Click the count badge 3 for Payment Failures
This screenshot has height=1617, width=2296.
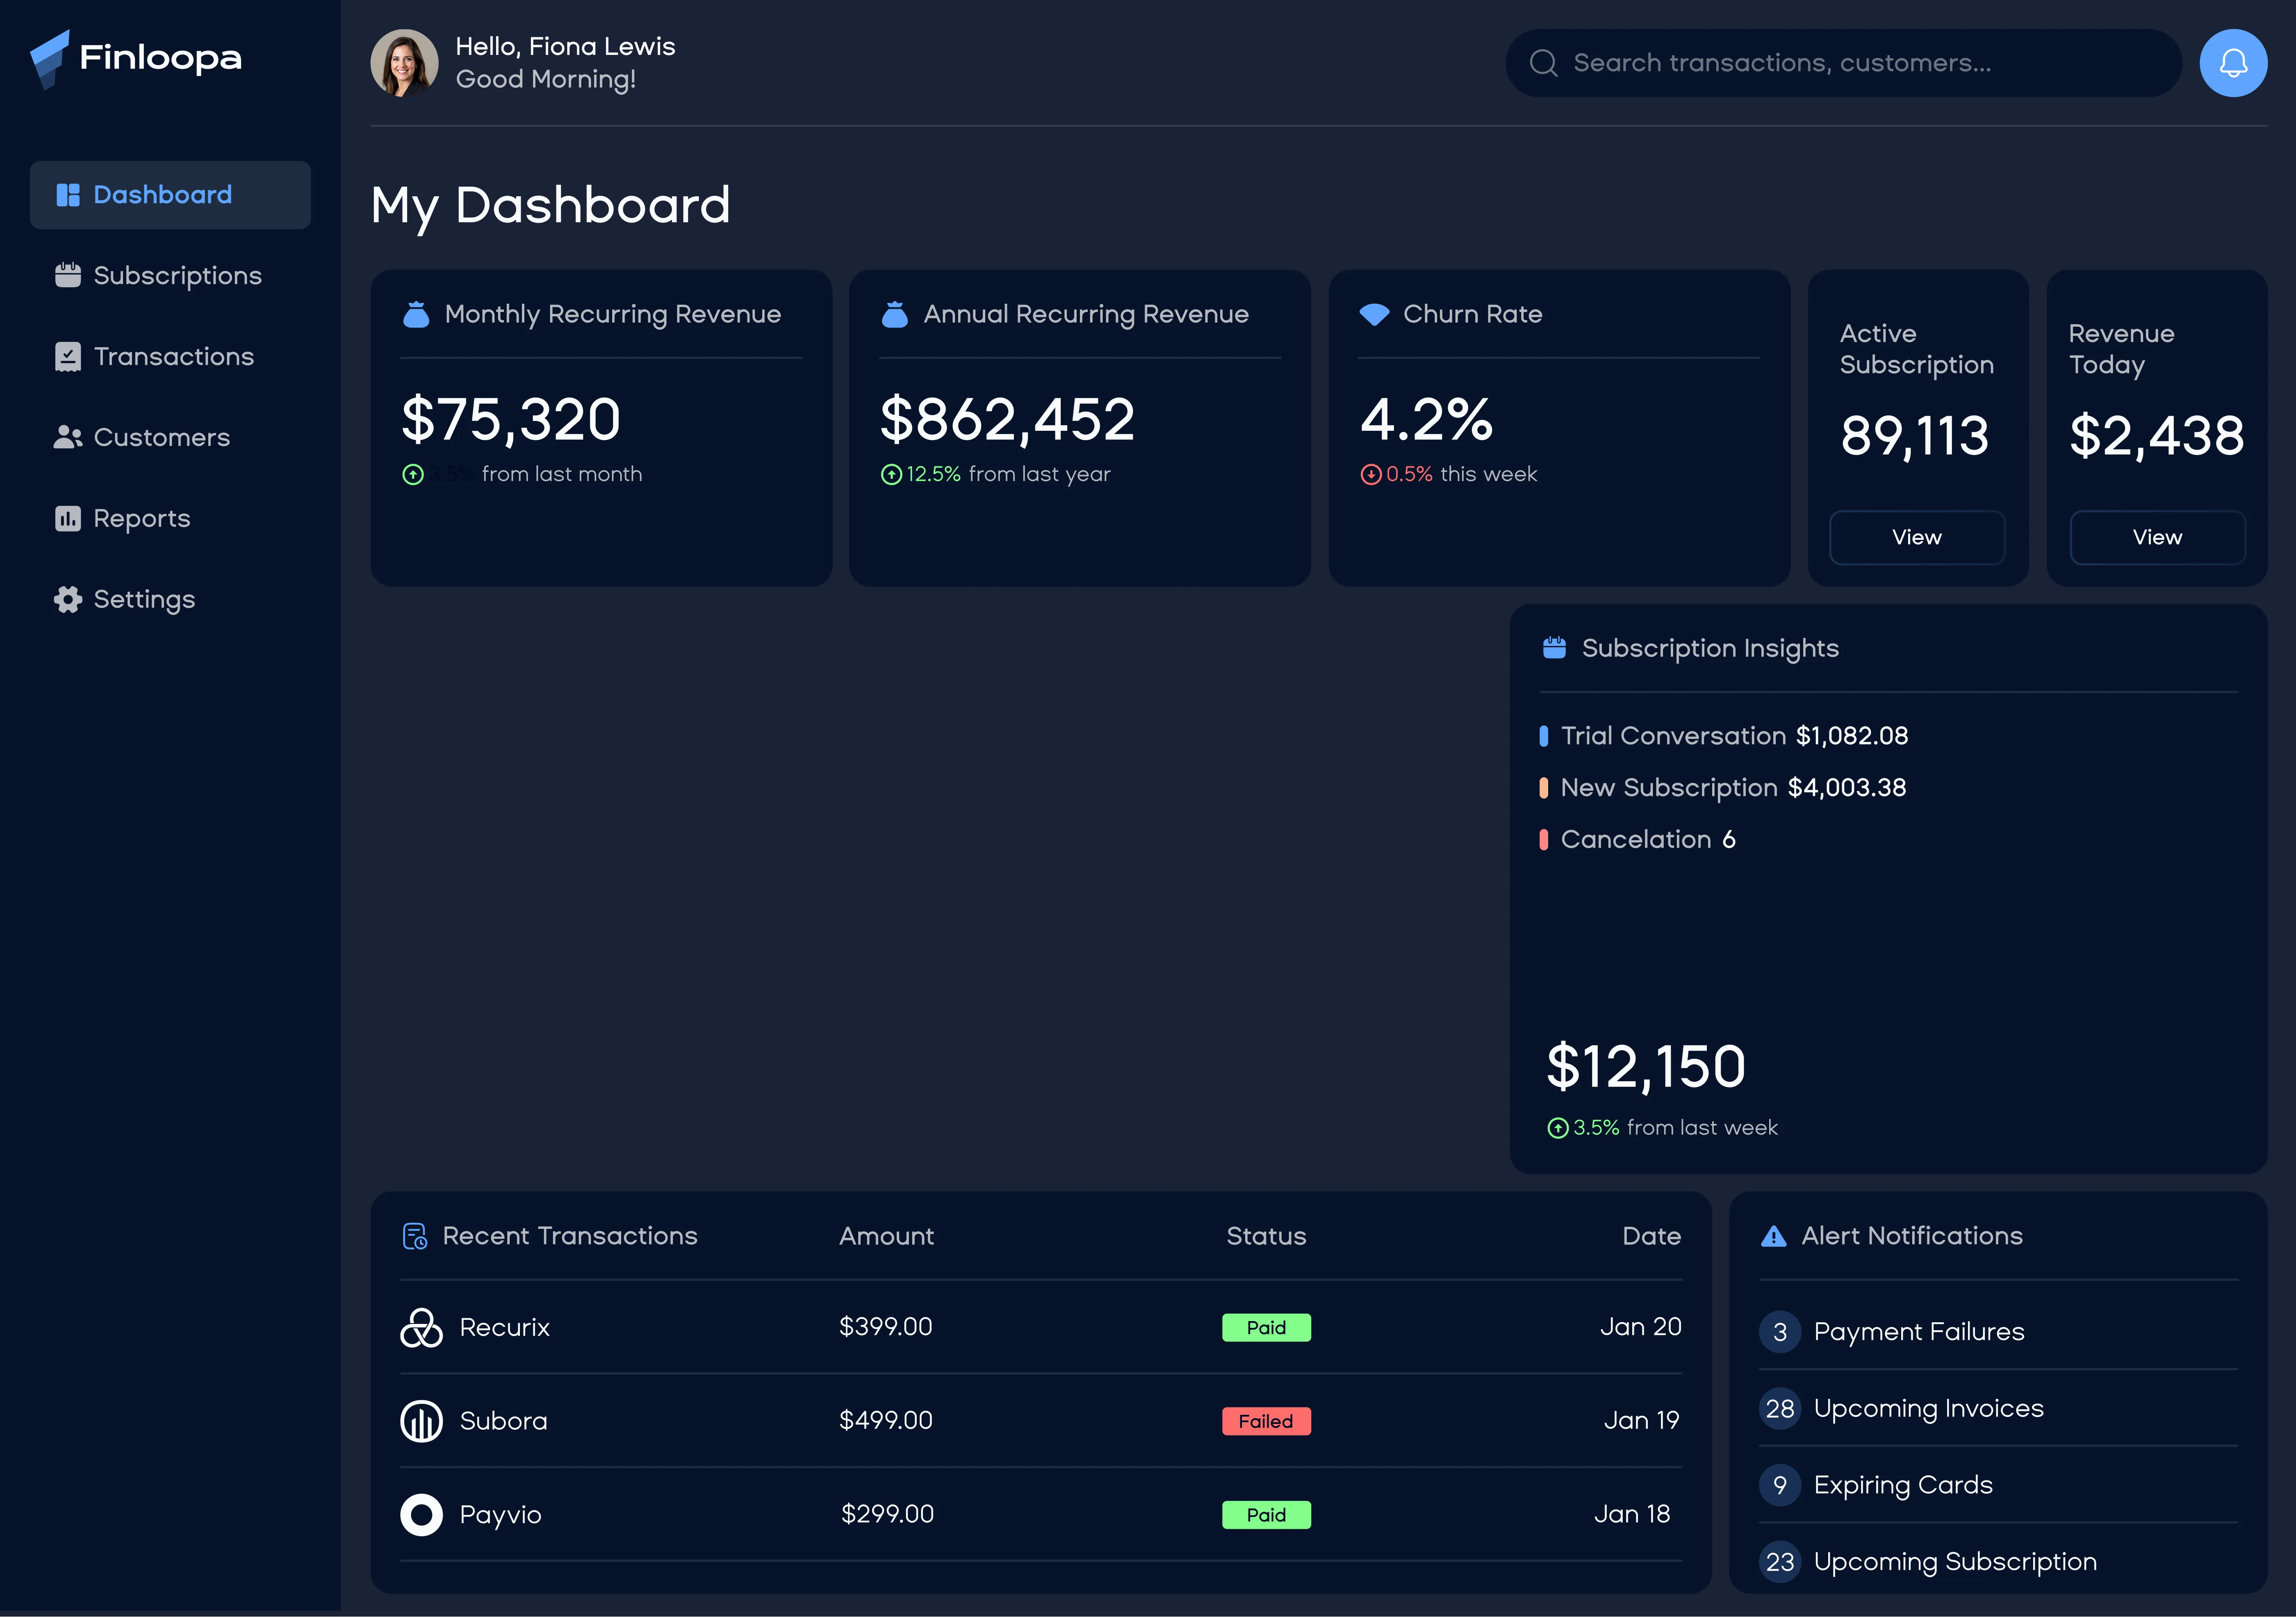[1780, 1332]
